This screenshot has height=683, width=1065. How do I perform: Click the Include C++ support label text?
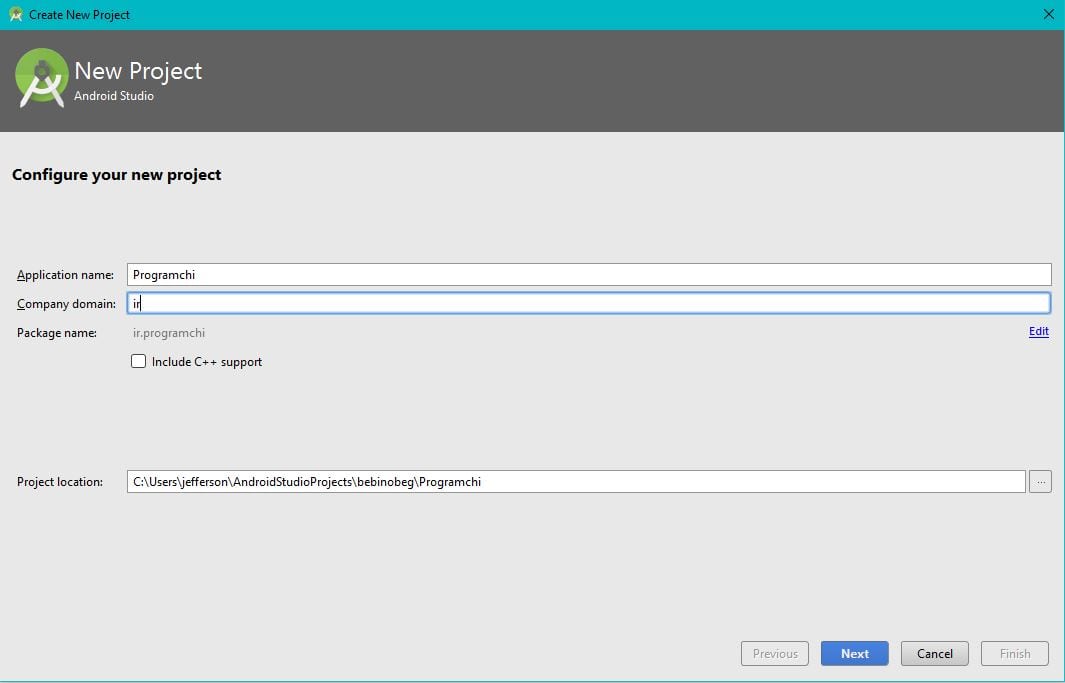pos(206,362)
